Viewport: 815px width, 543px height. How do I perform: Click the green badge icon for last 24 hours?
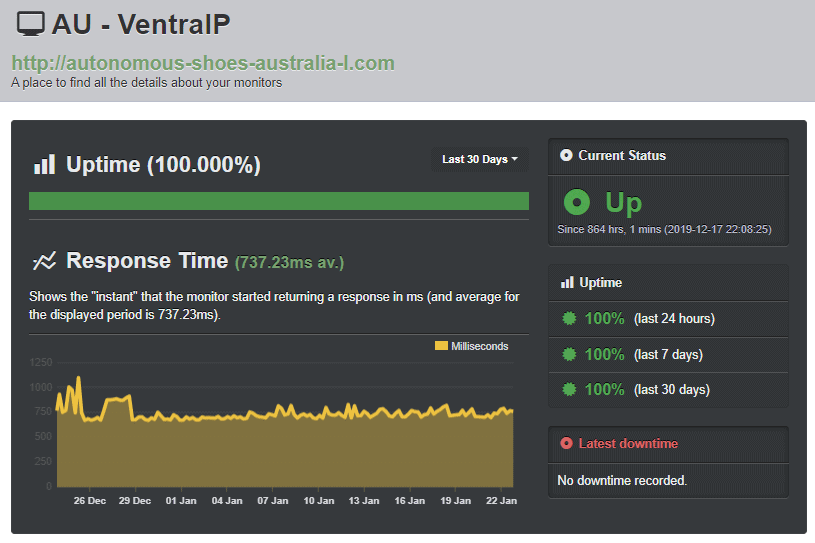[569, 318]
